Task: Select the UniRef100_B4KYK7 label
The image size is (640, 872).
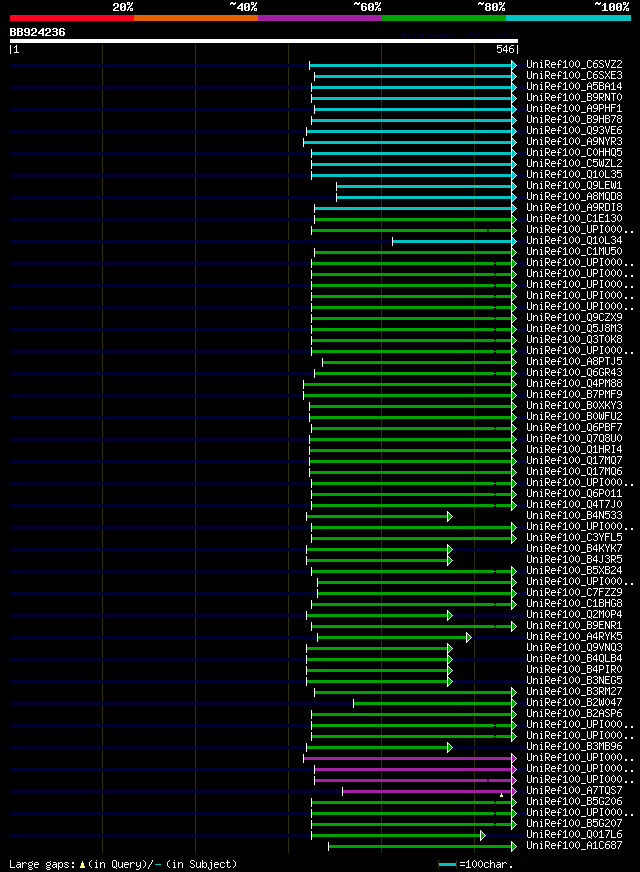Action: pos(574,548)
